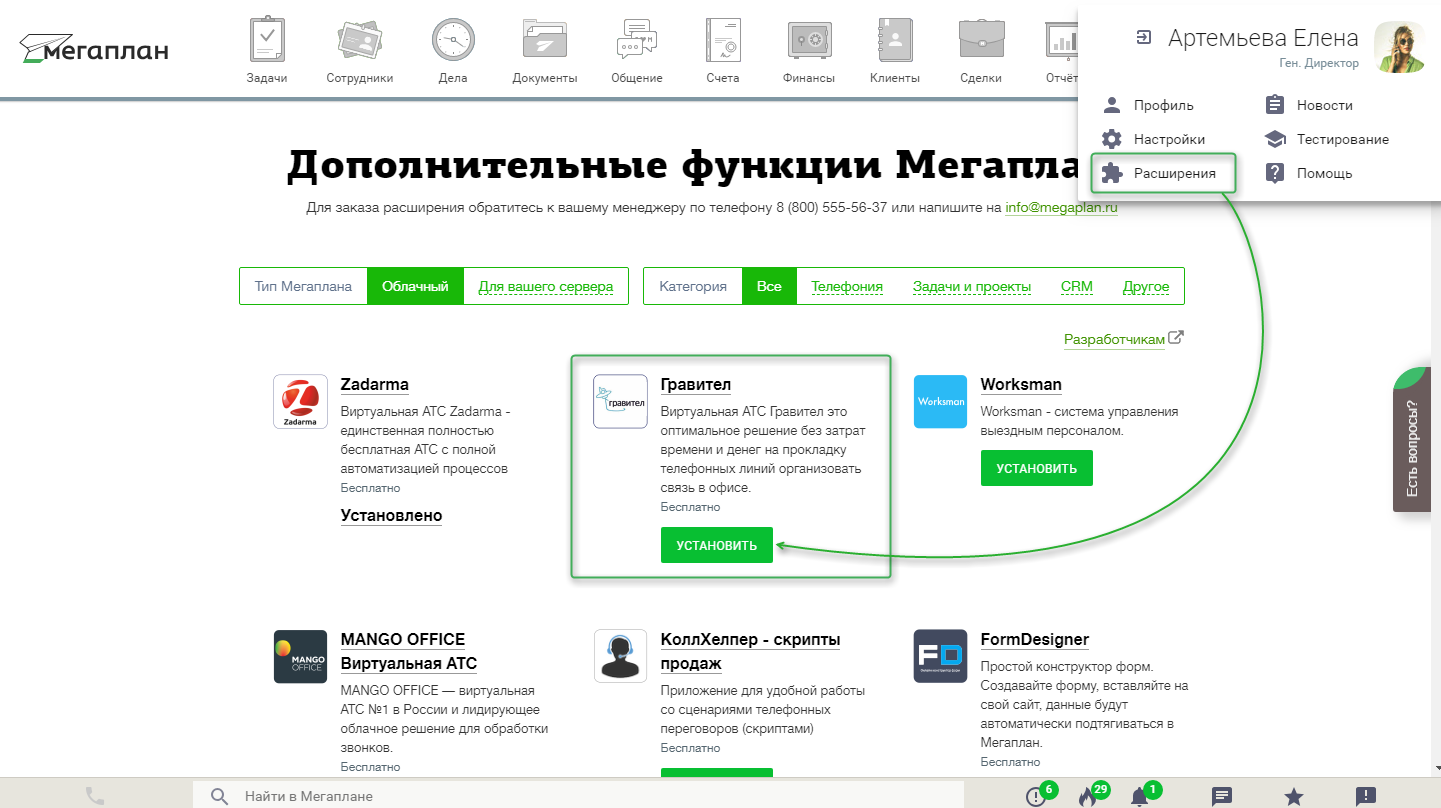Open the feedback exclamation icon
Image resolution: width=1441 pixels, height=808 pixels.
(1366, 796)
